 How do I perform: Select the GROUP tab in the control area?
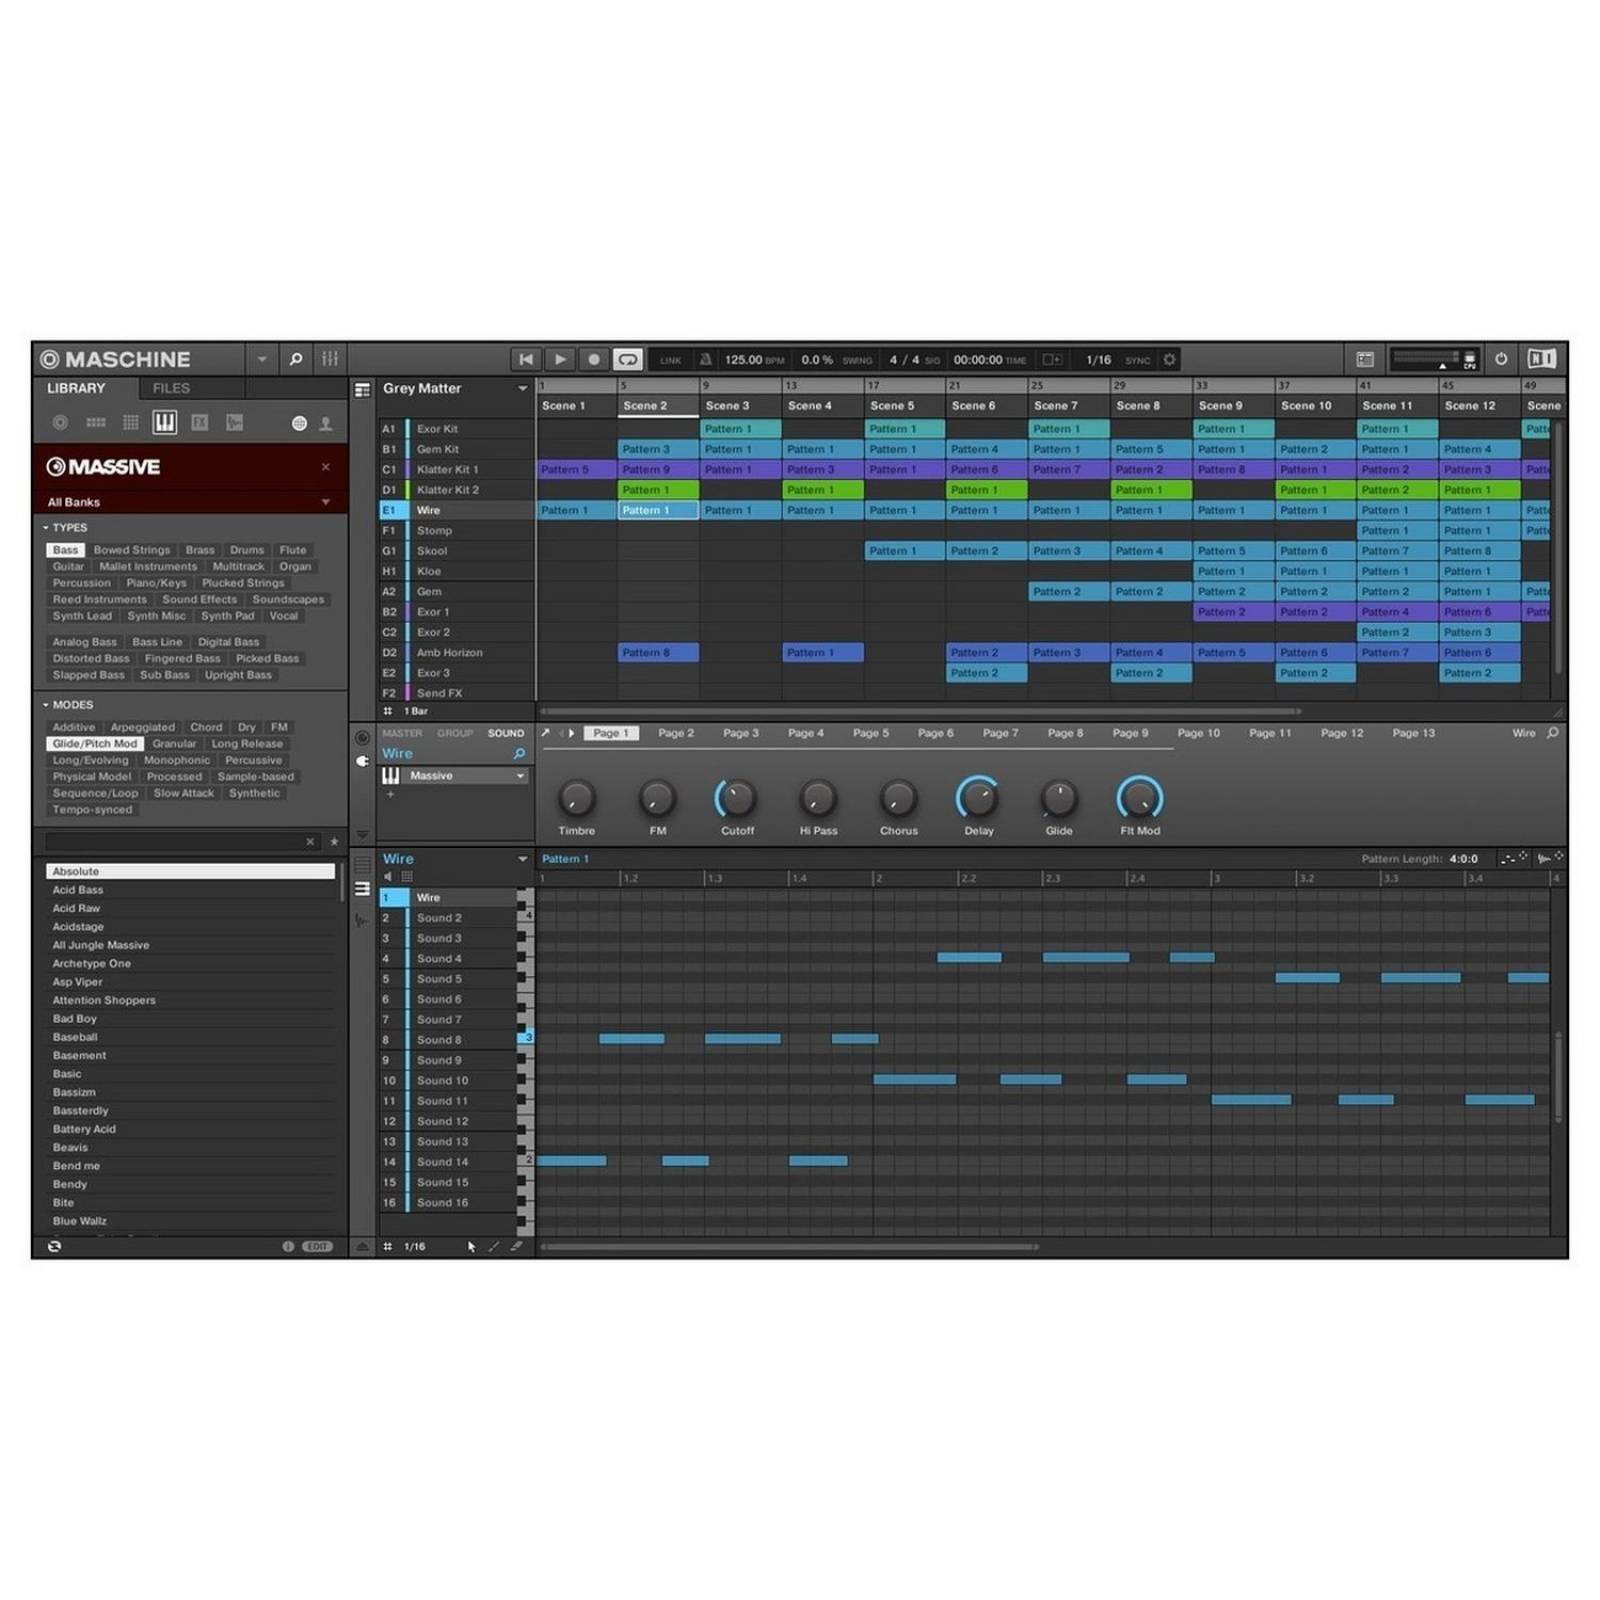click(455, 732)
